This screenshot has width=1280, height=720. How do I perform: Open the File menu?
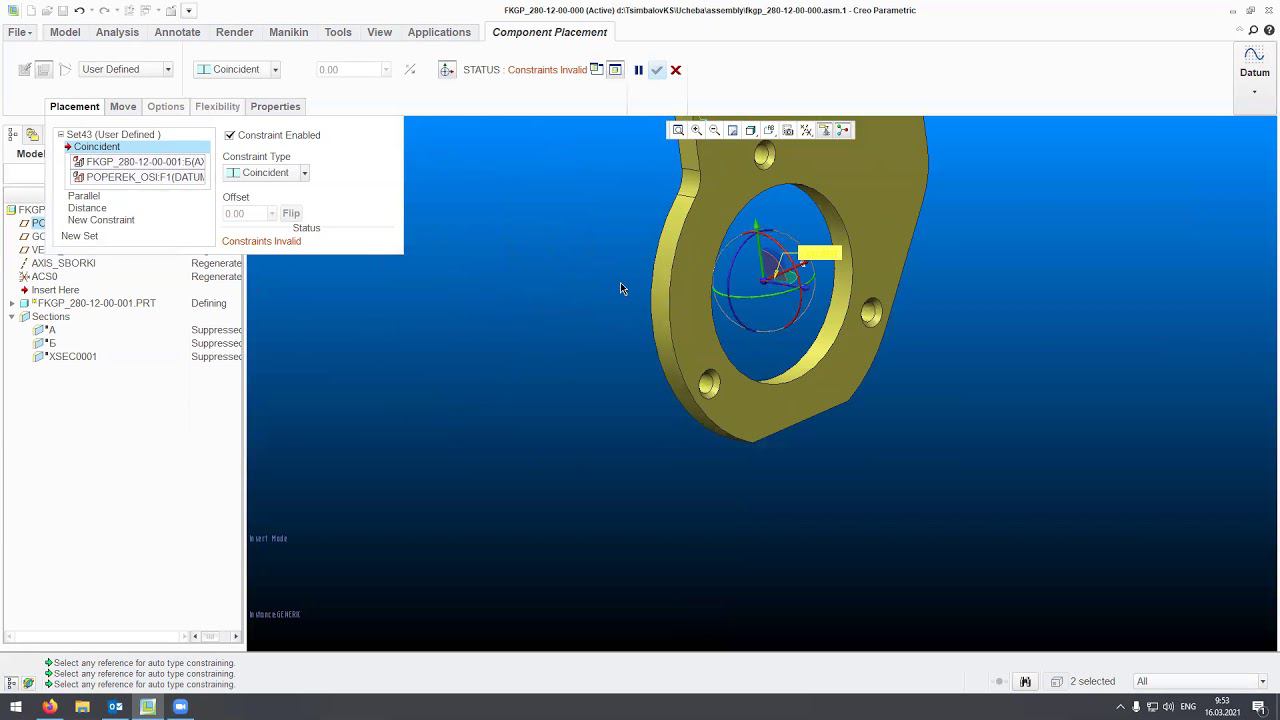19,32
